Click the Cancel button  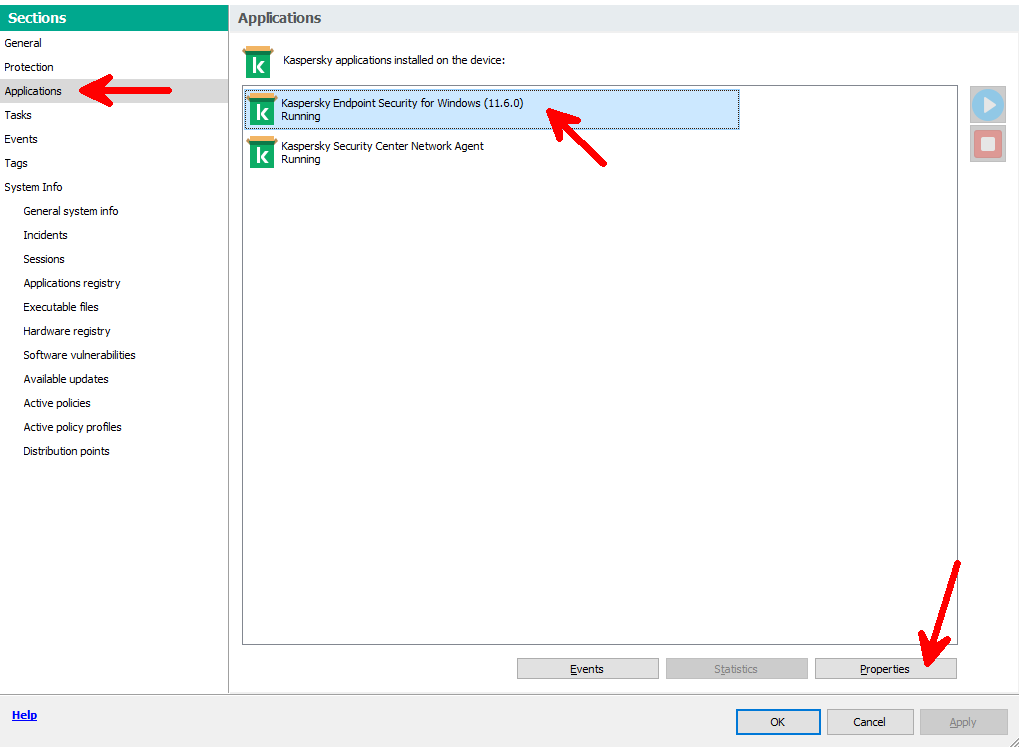(870, 722)
